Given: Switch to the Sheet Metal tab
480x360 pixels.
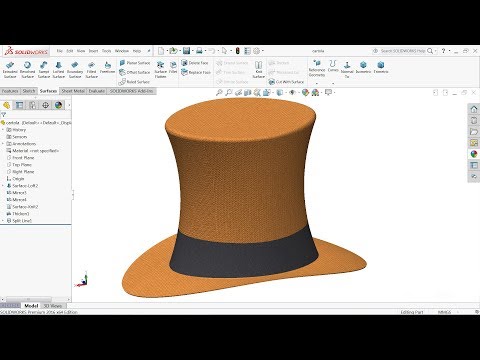Looking at the screenshot, I should click(x=73, y=91).
